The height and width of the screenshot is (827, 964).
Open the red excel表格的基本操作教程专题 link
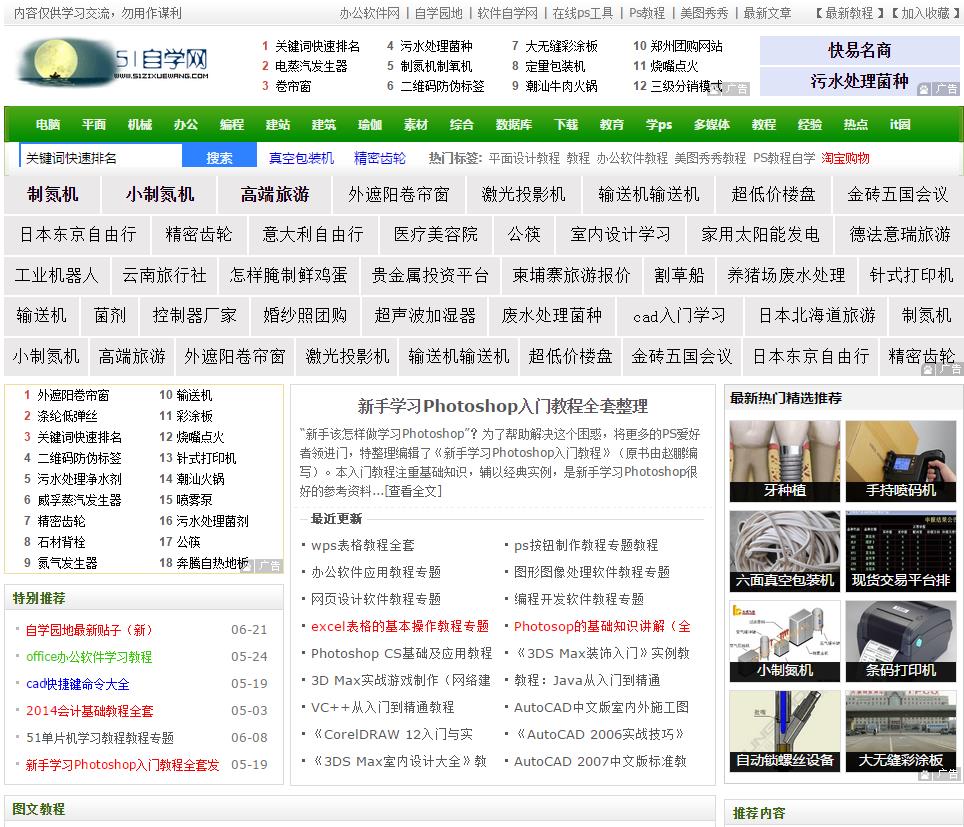[399, 626]
